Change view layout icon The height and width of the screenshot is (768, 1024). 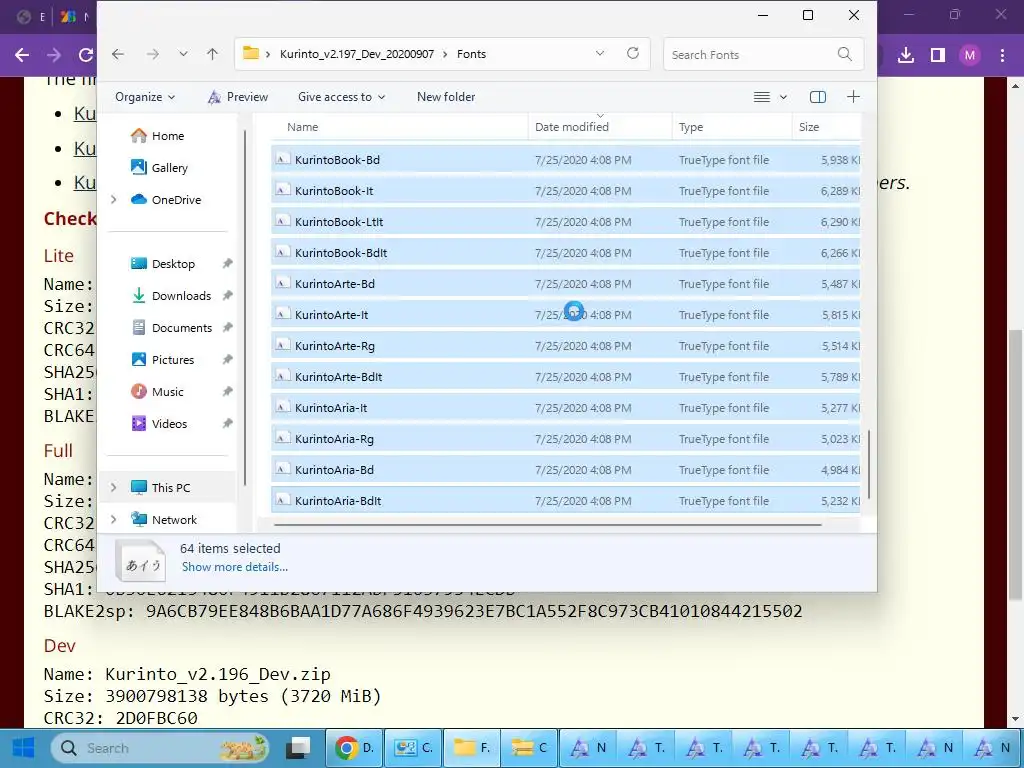coord(761,97)
